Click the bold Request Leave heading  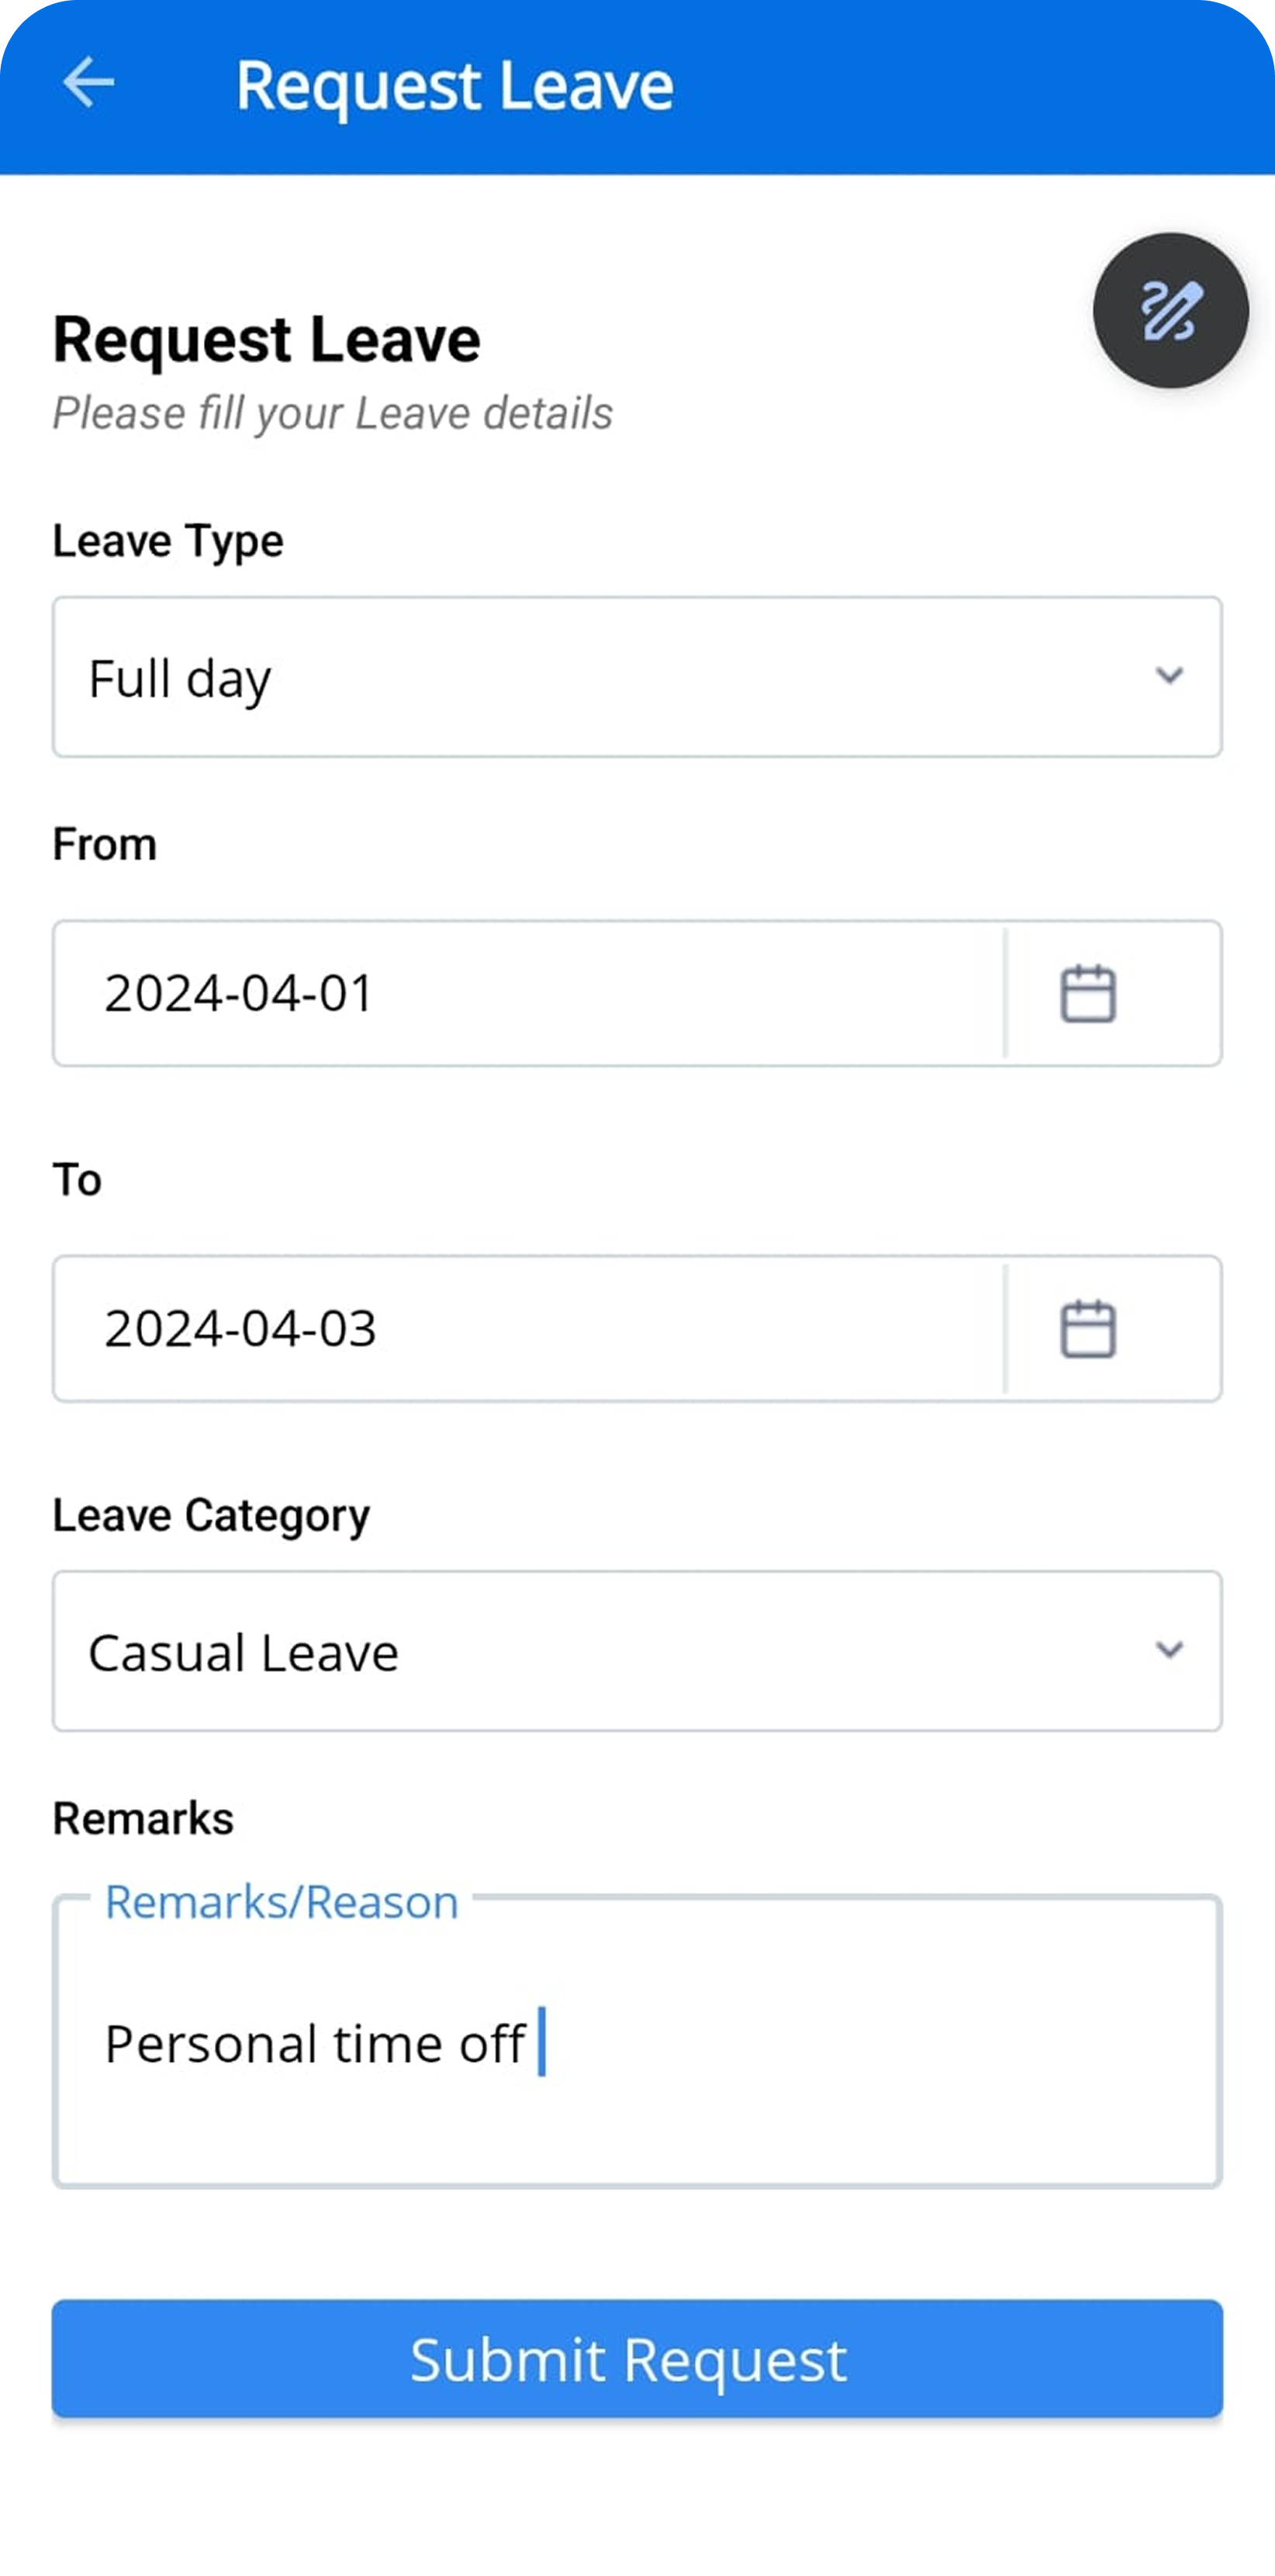[x=266, y=339]
